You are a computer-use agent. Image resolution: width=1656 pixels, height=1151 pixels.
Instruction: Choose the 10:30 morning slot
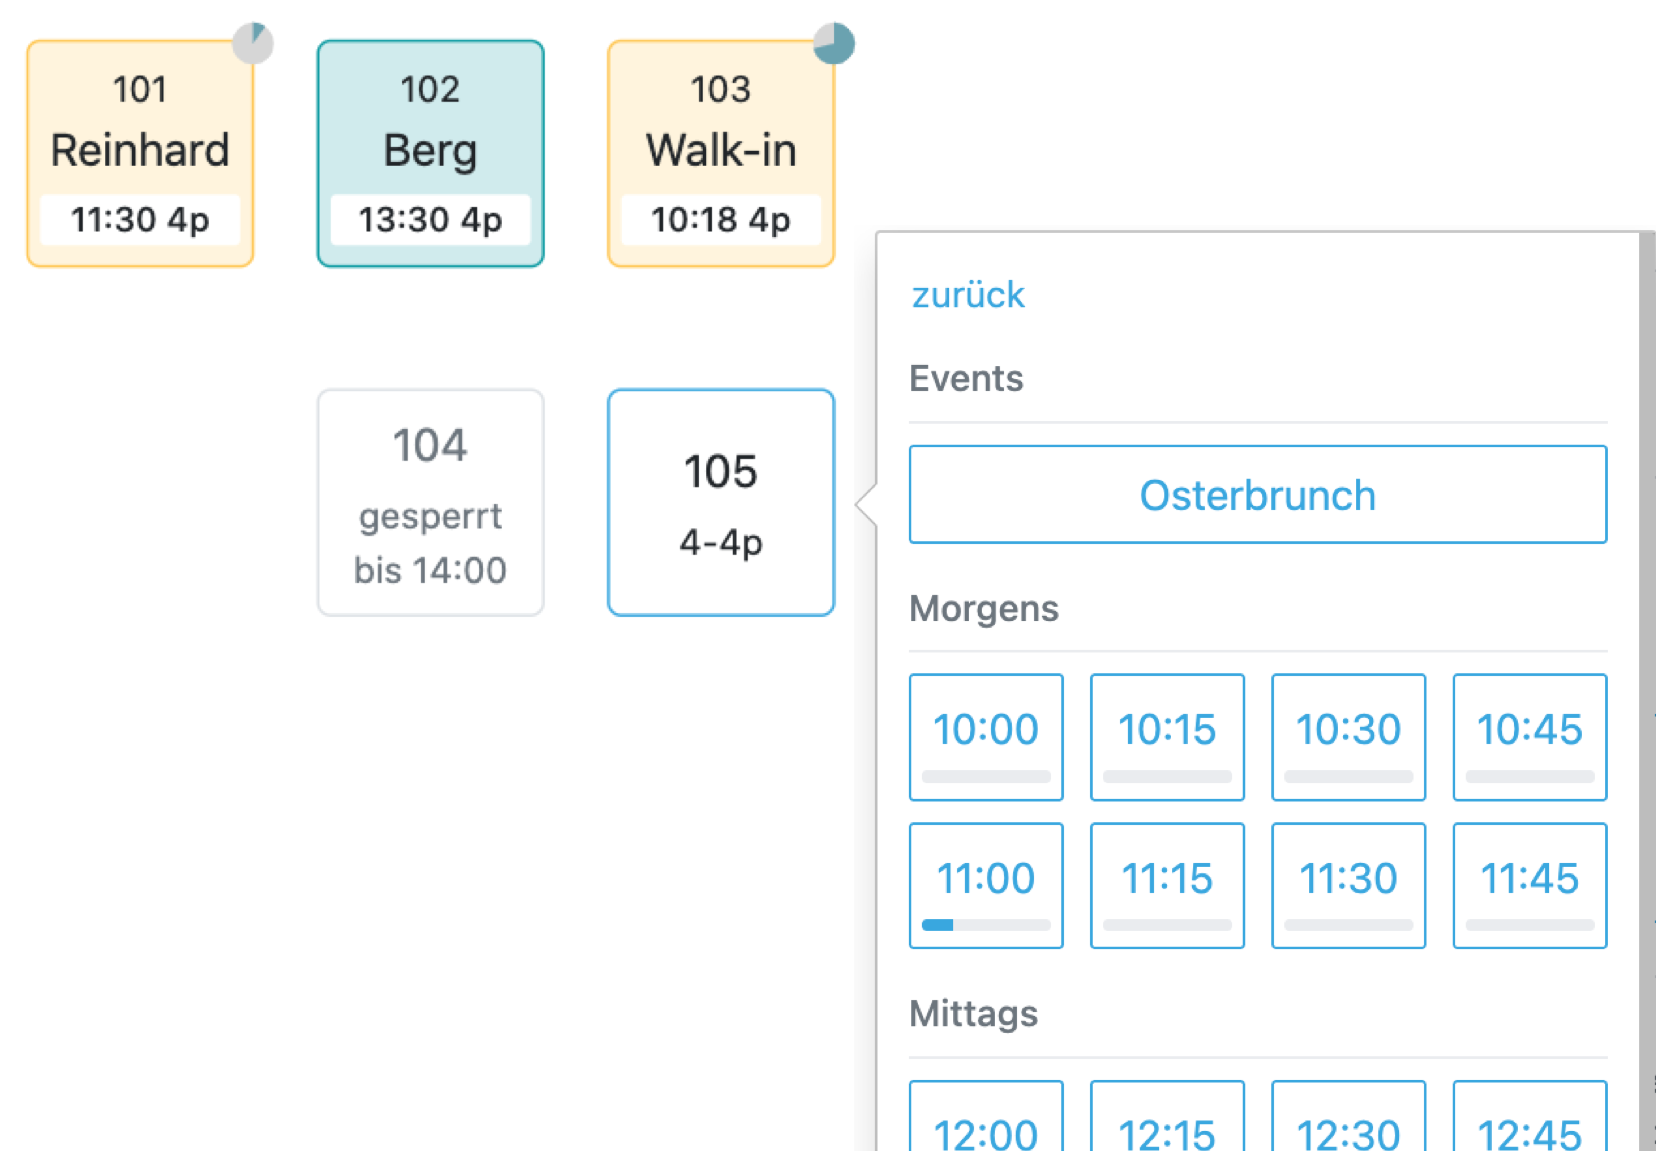click(x=1349, y=737)
